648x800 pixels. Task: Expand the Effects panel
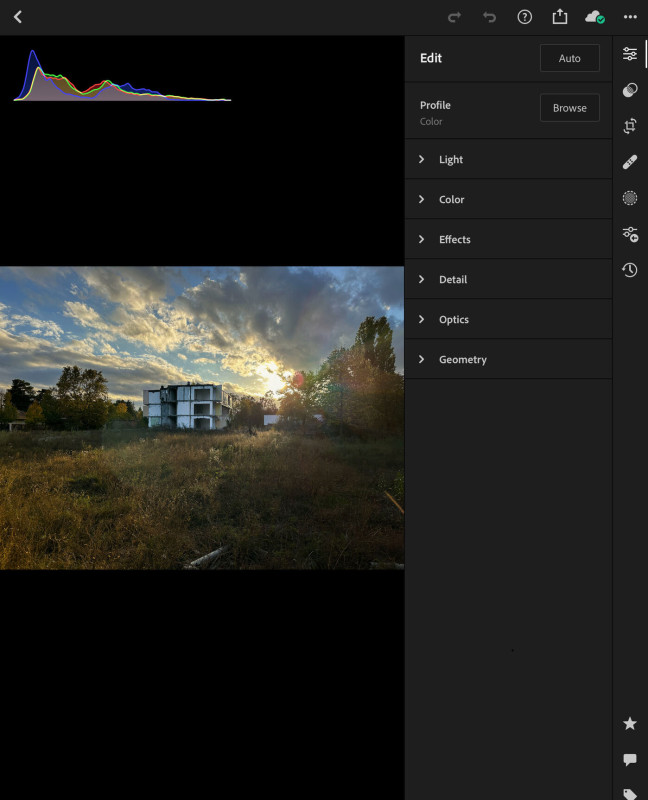(x=508, y=239)
